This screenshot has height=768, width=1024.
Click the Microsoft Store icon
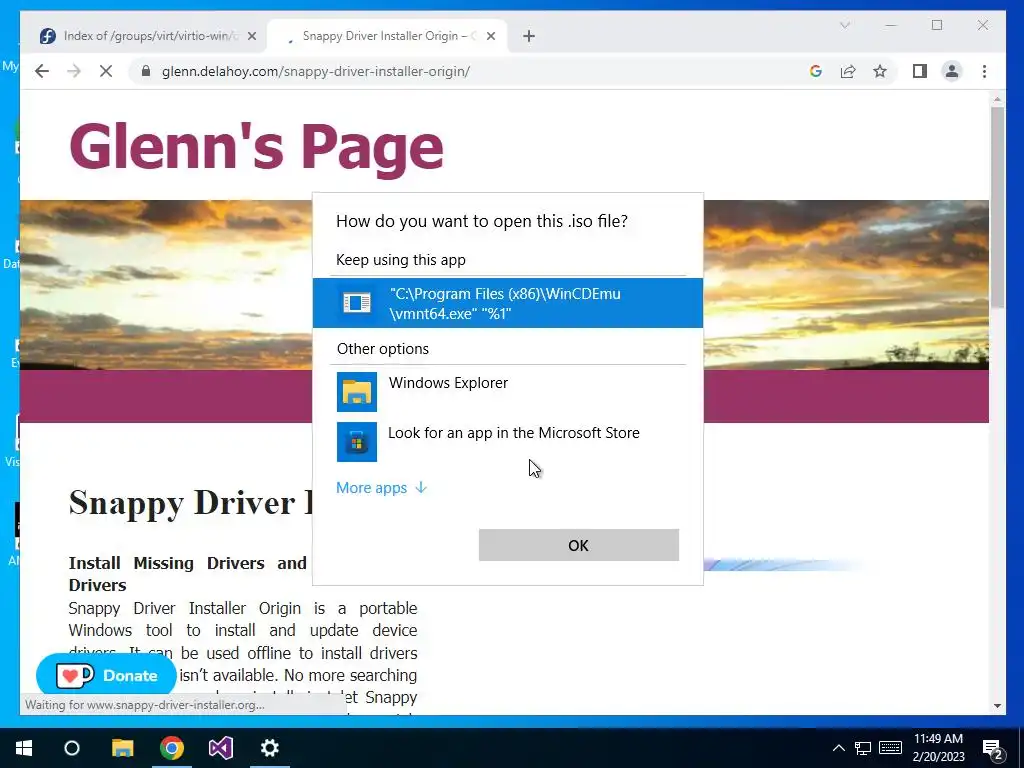(357, 442)
